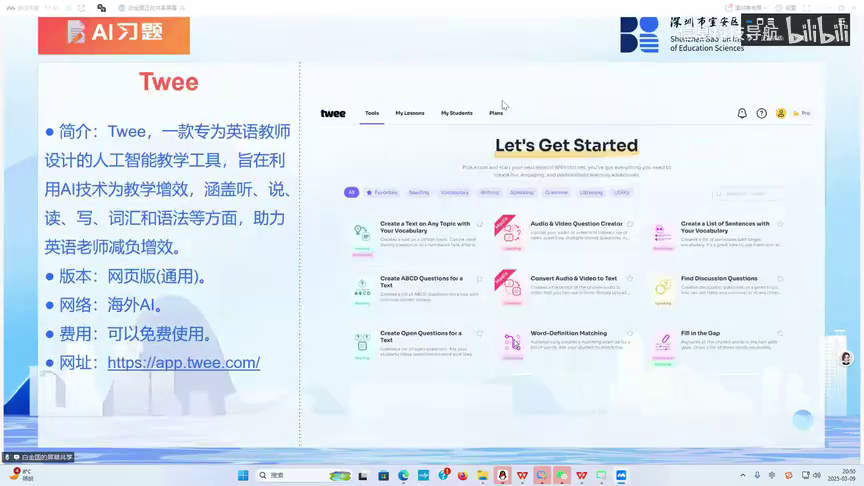Select the Vocabulary filter chip
864x486 pixels.
(x=455, y=192)
